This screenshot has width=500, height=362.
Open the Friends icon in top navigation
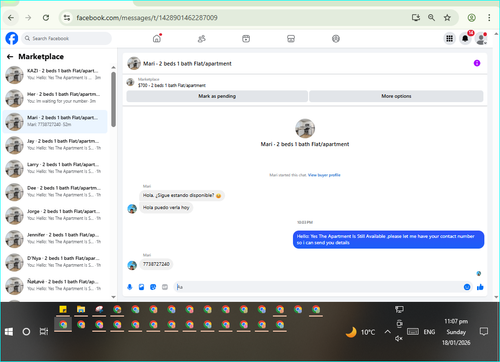(201, 39)
